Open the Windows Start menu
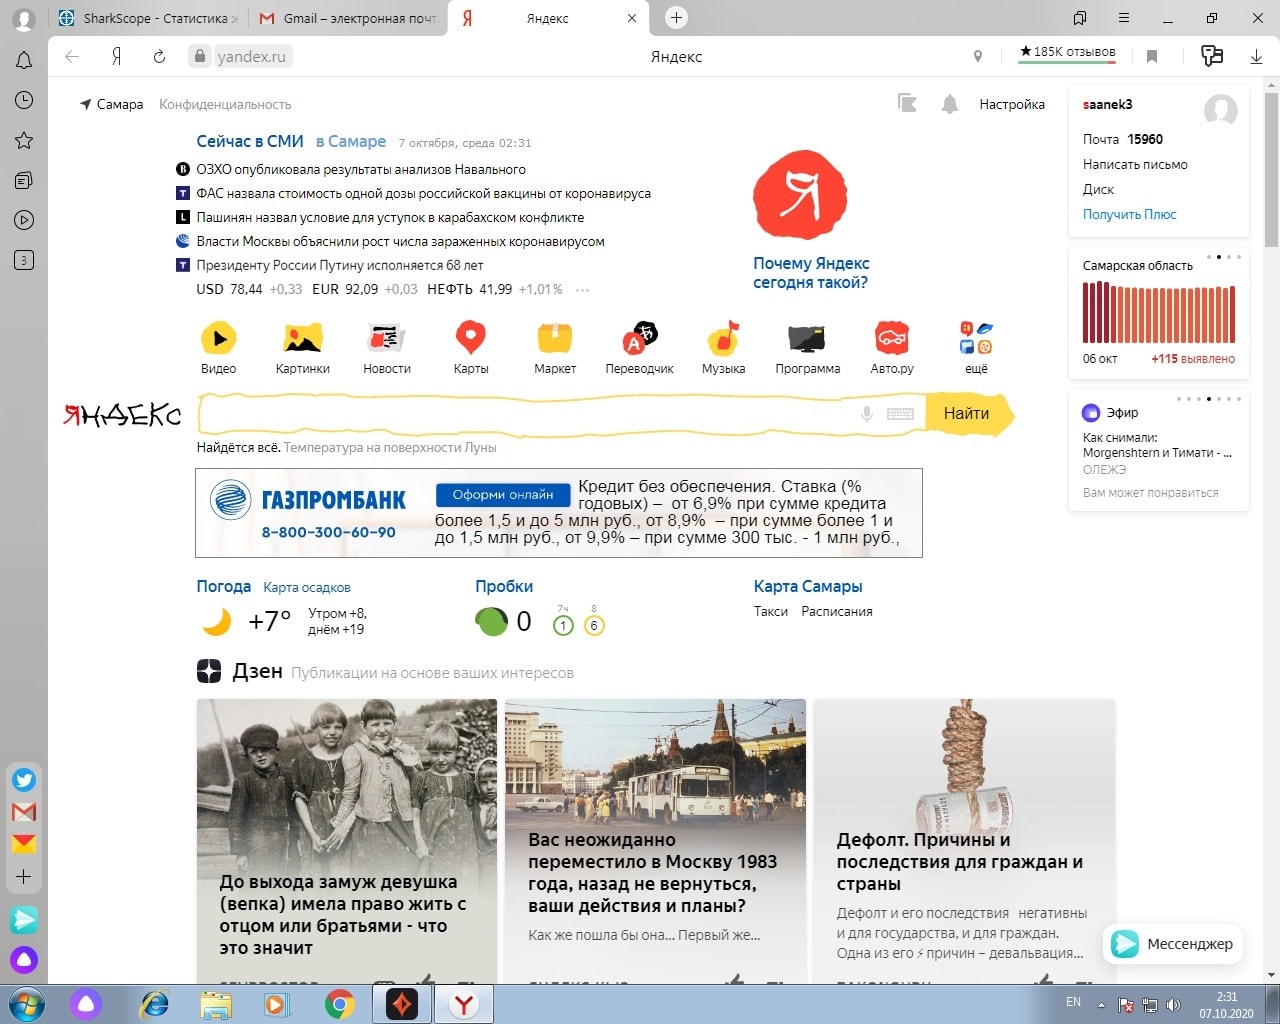This screenshot has height=1024, width=1280. pyautogui.click(x=24, y=1004)
